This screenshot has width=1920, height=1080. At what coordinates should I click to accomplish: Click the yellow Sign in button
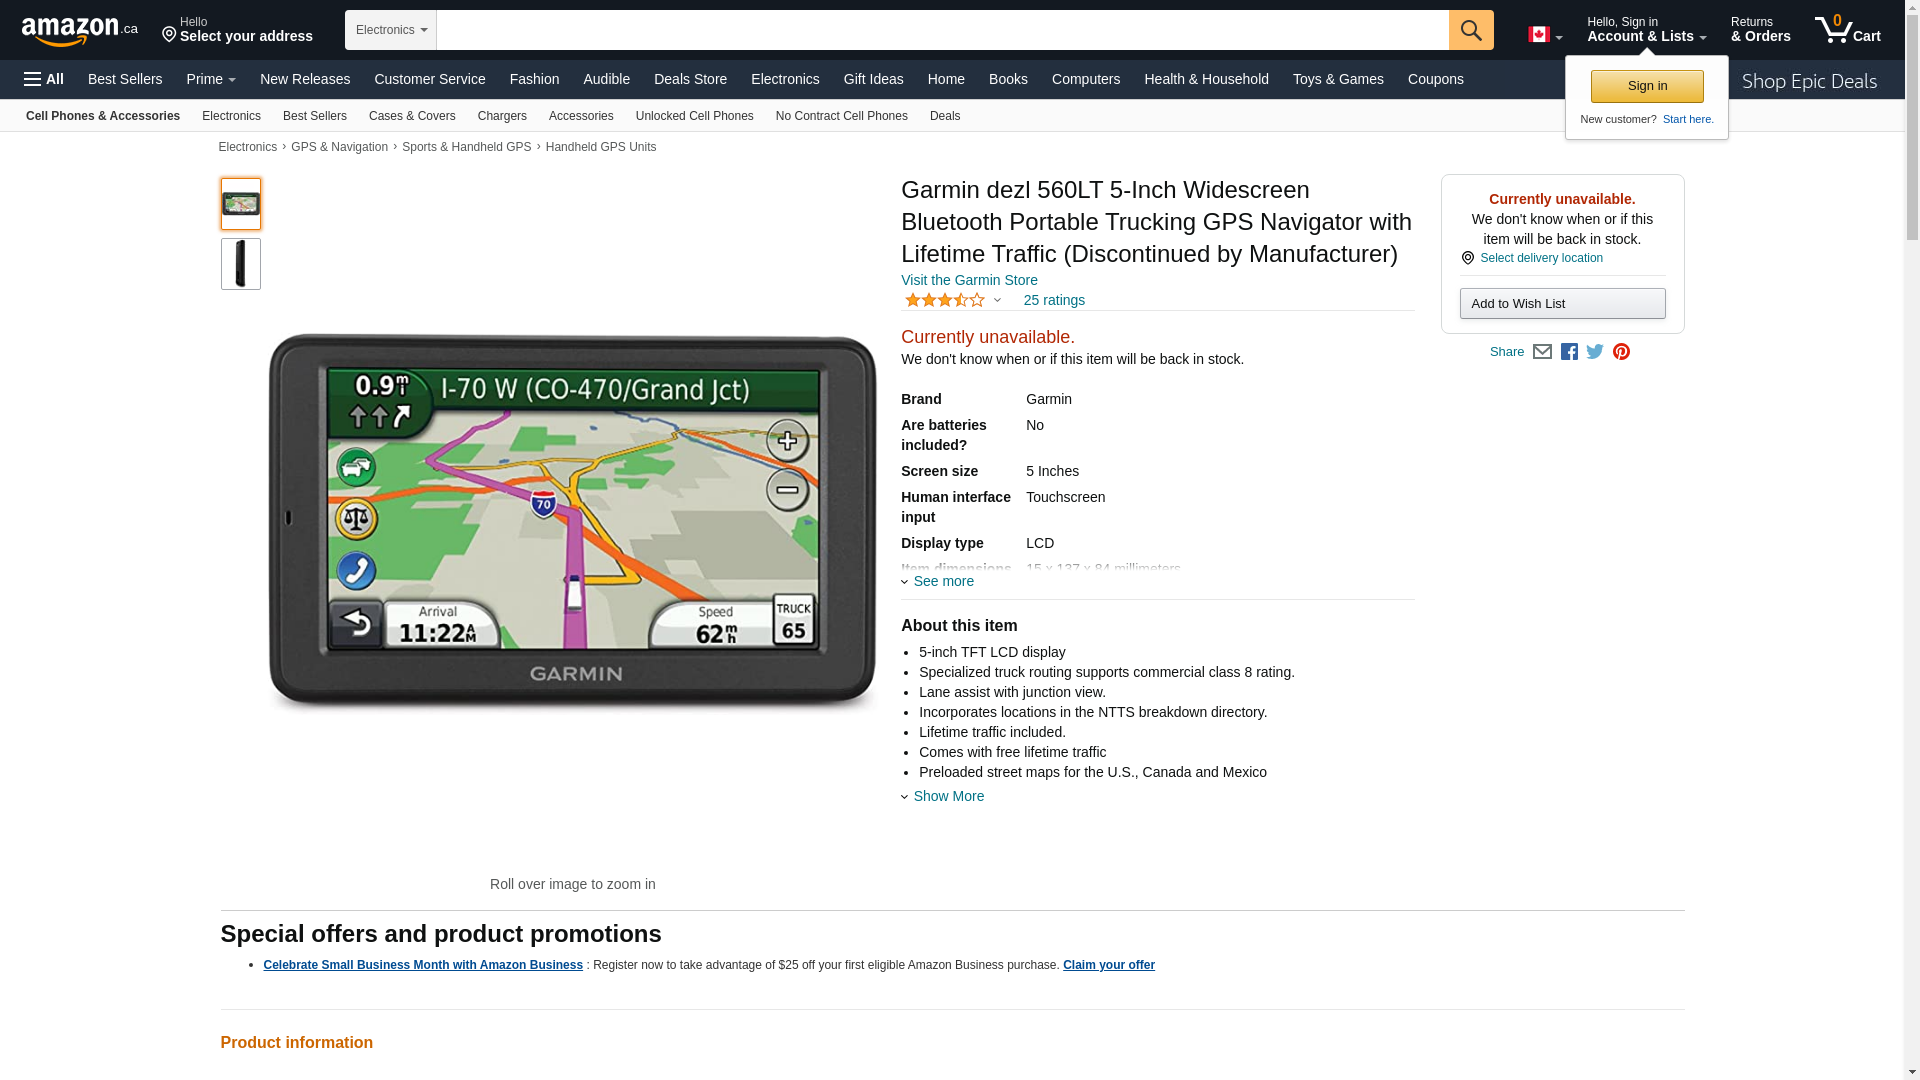tap(1646, 86)
